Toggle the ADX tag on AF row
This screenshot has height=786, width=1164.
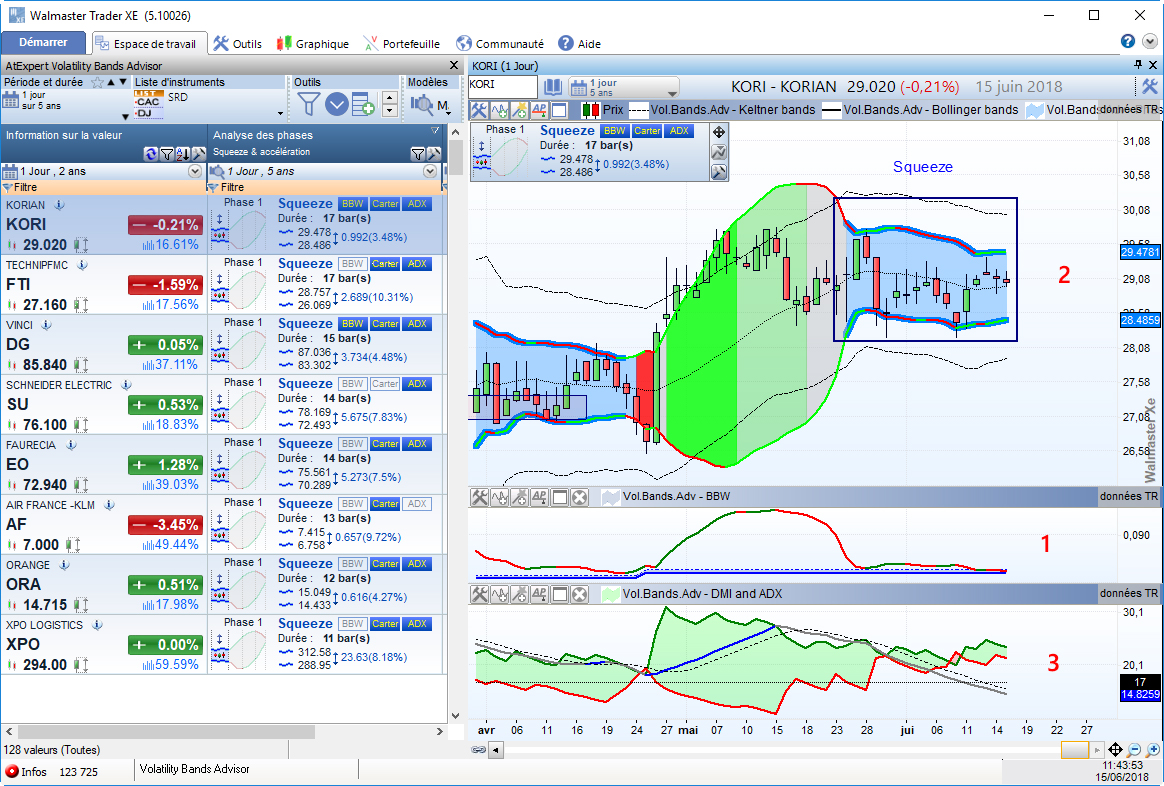[417, 504]
